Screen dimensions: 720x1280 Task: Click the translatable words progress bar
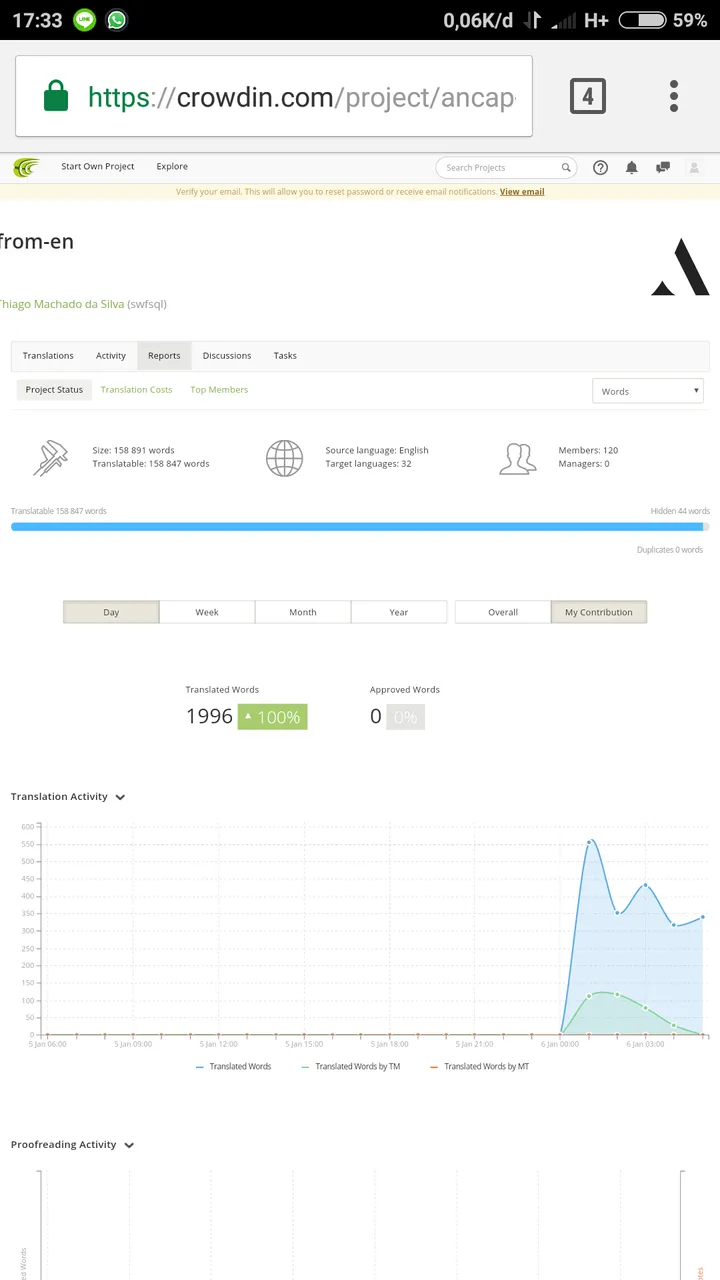pos(360,526)
